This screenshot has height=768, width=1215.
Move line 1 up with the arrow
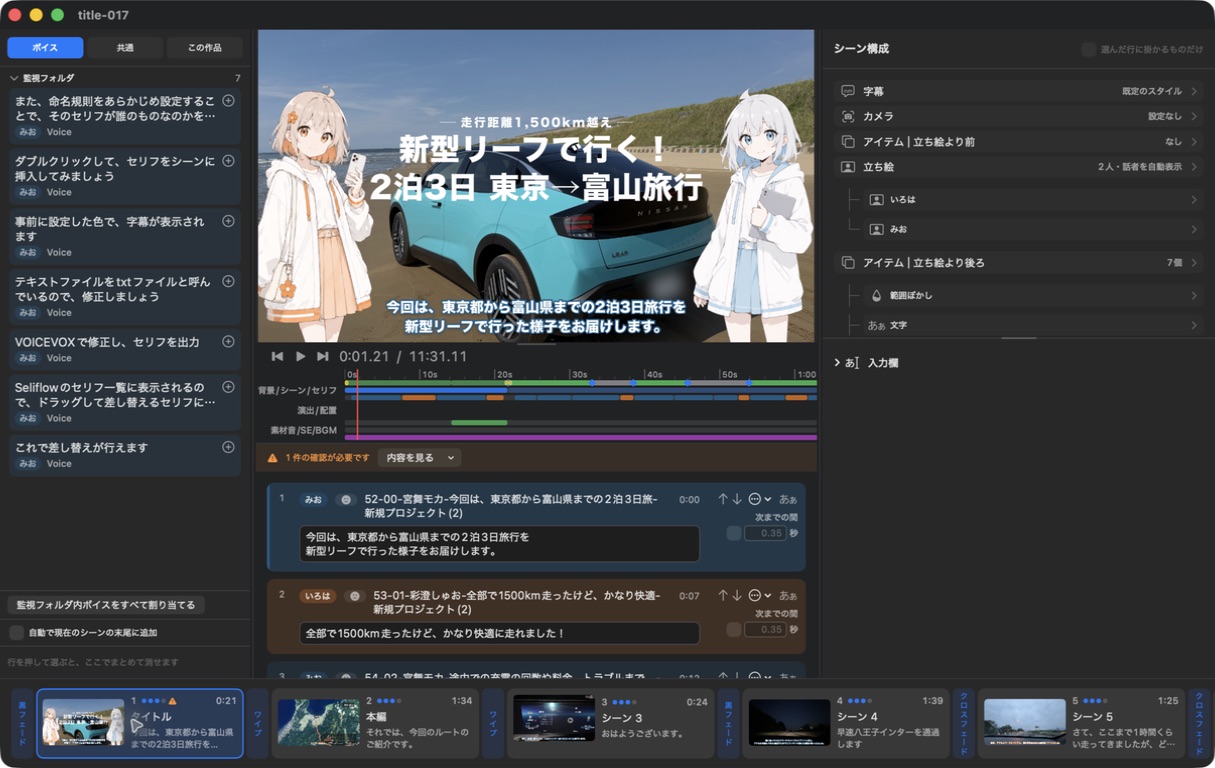click(722, 499)
